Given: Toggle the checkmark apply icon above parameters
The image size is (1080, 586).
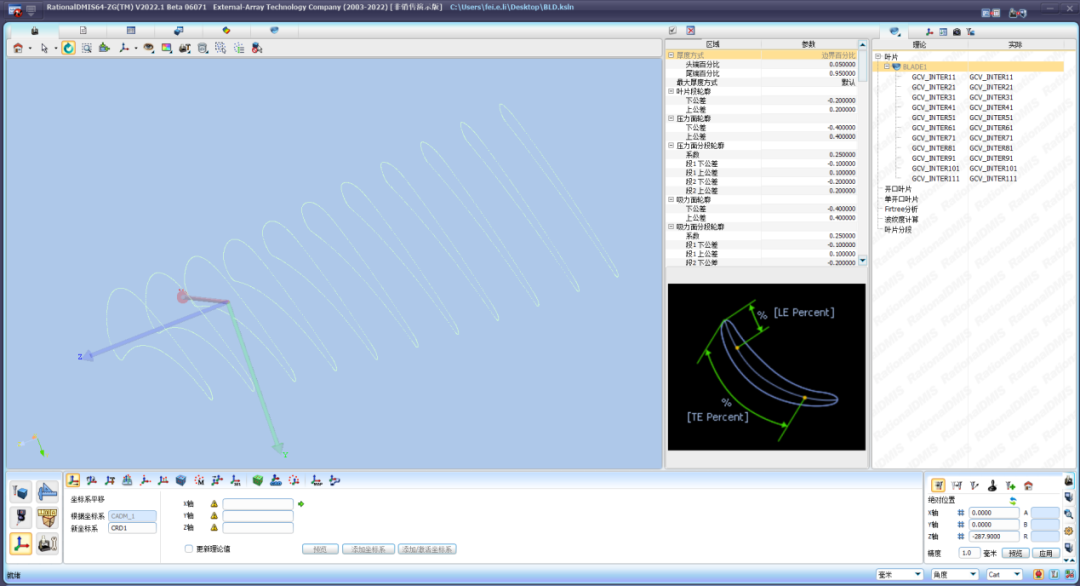Looking at the screenshot, I should coord(673,31).
